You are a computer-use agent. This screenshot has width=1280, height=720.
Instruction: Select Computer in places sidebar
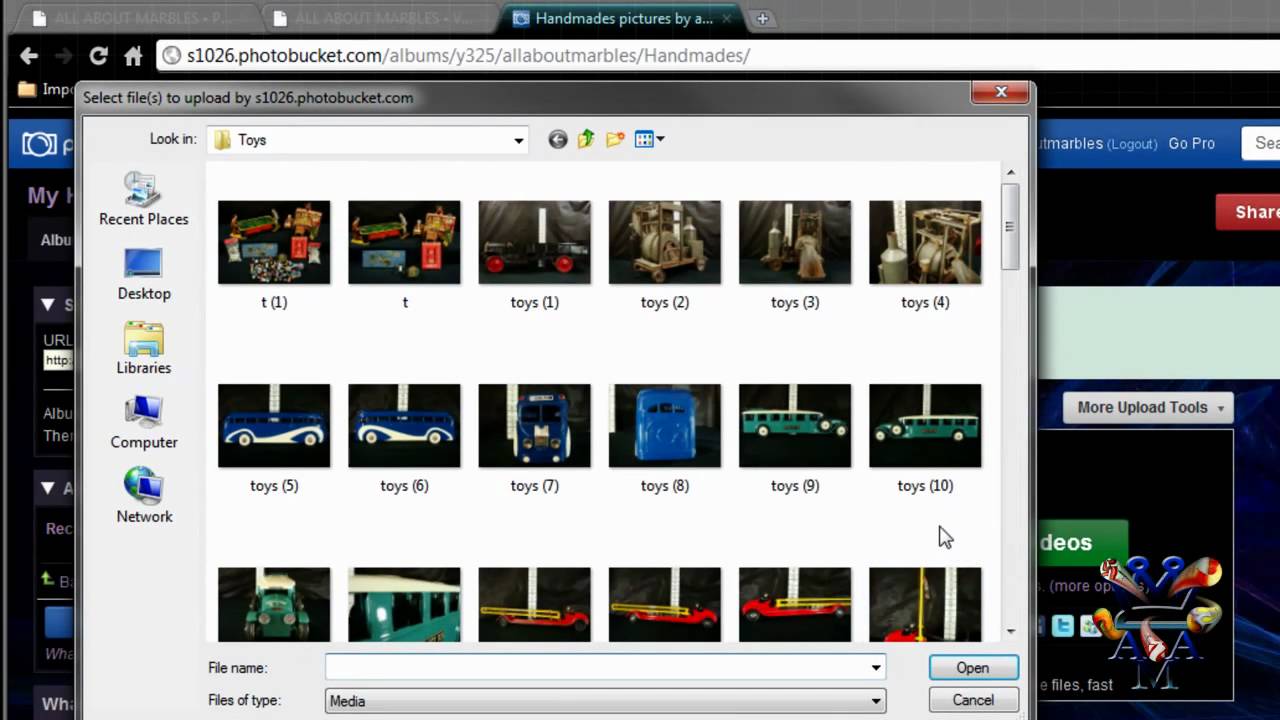click(x=143, y=422)
